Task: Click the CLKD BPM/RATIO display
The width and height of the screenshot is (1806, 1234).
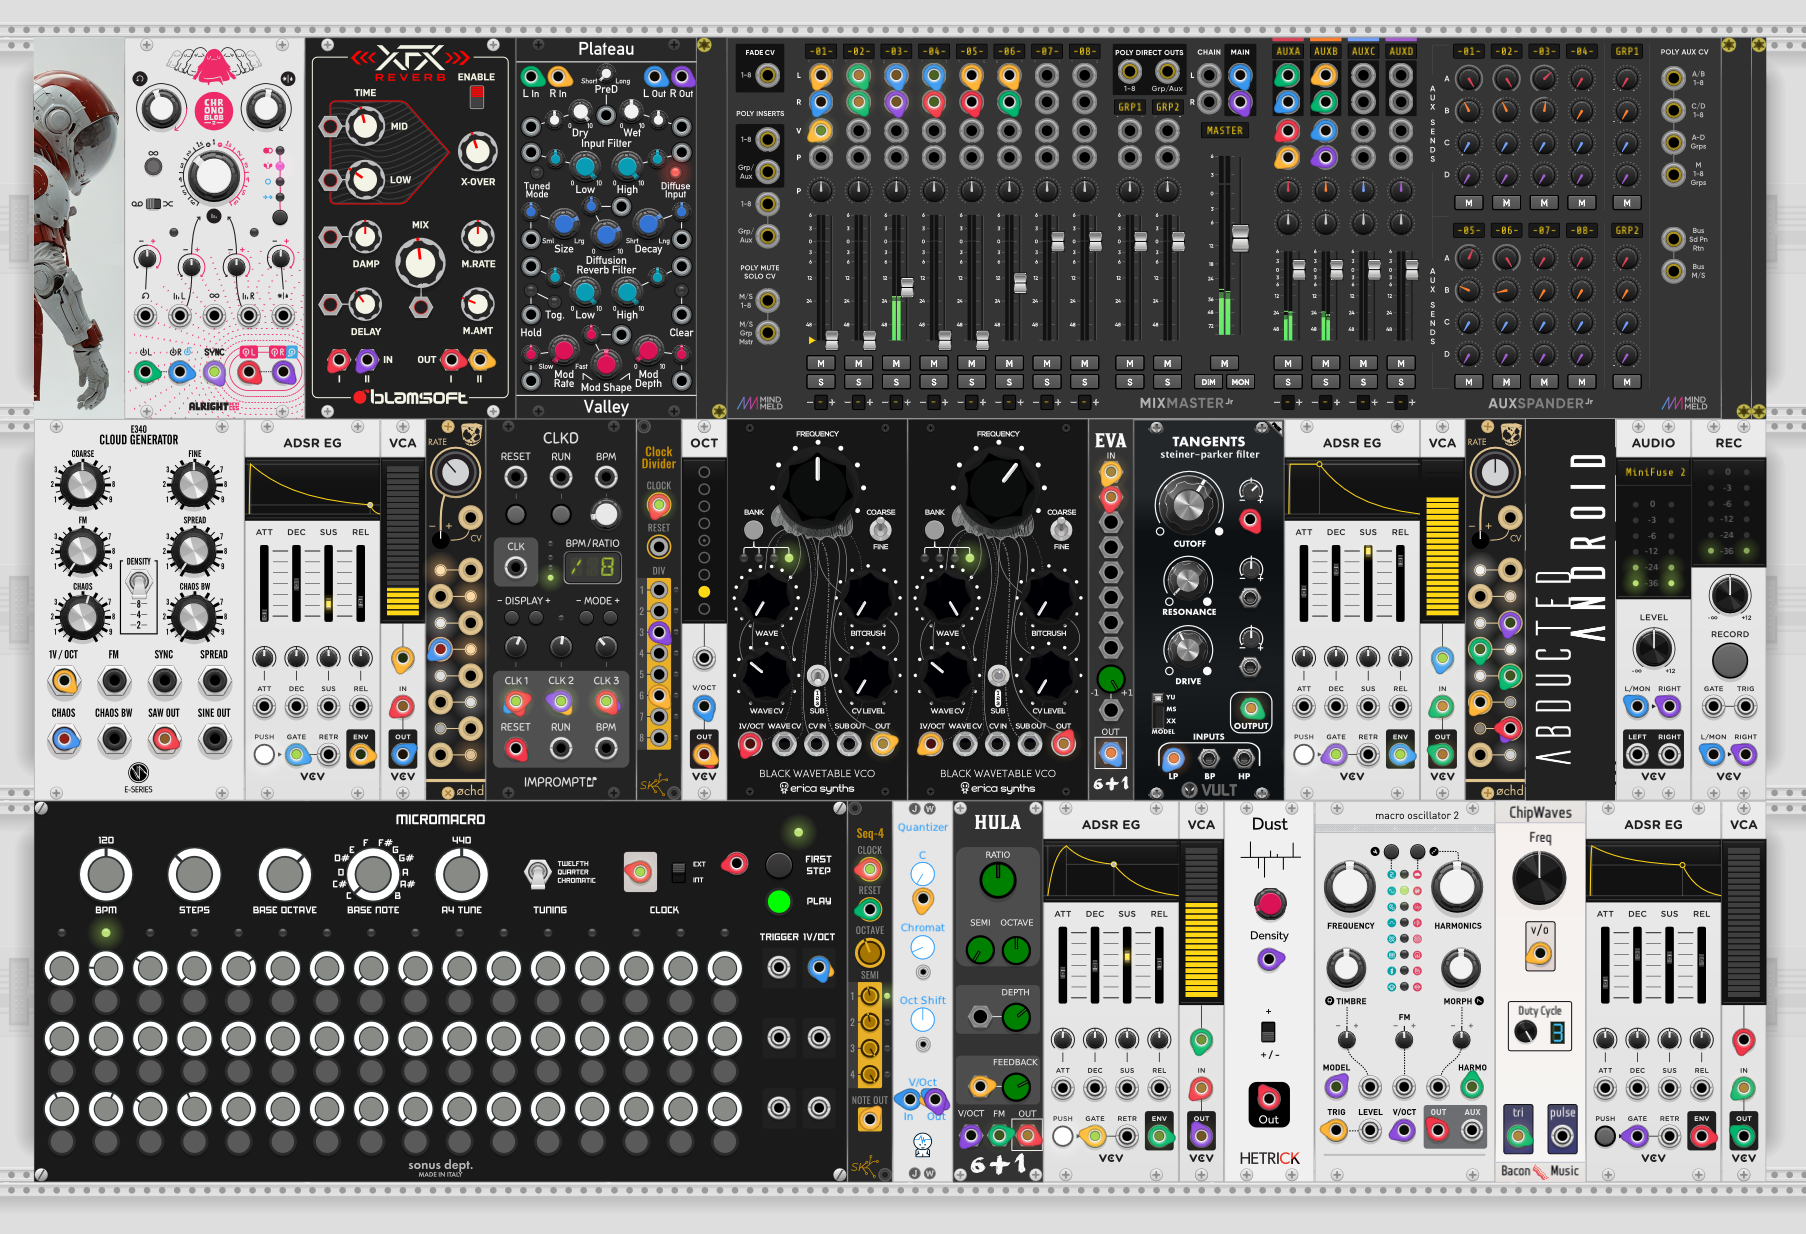Action: pyautogui.click(x=592, y=568)
